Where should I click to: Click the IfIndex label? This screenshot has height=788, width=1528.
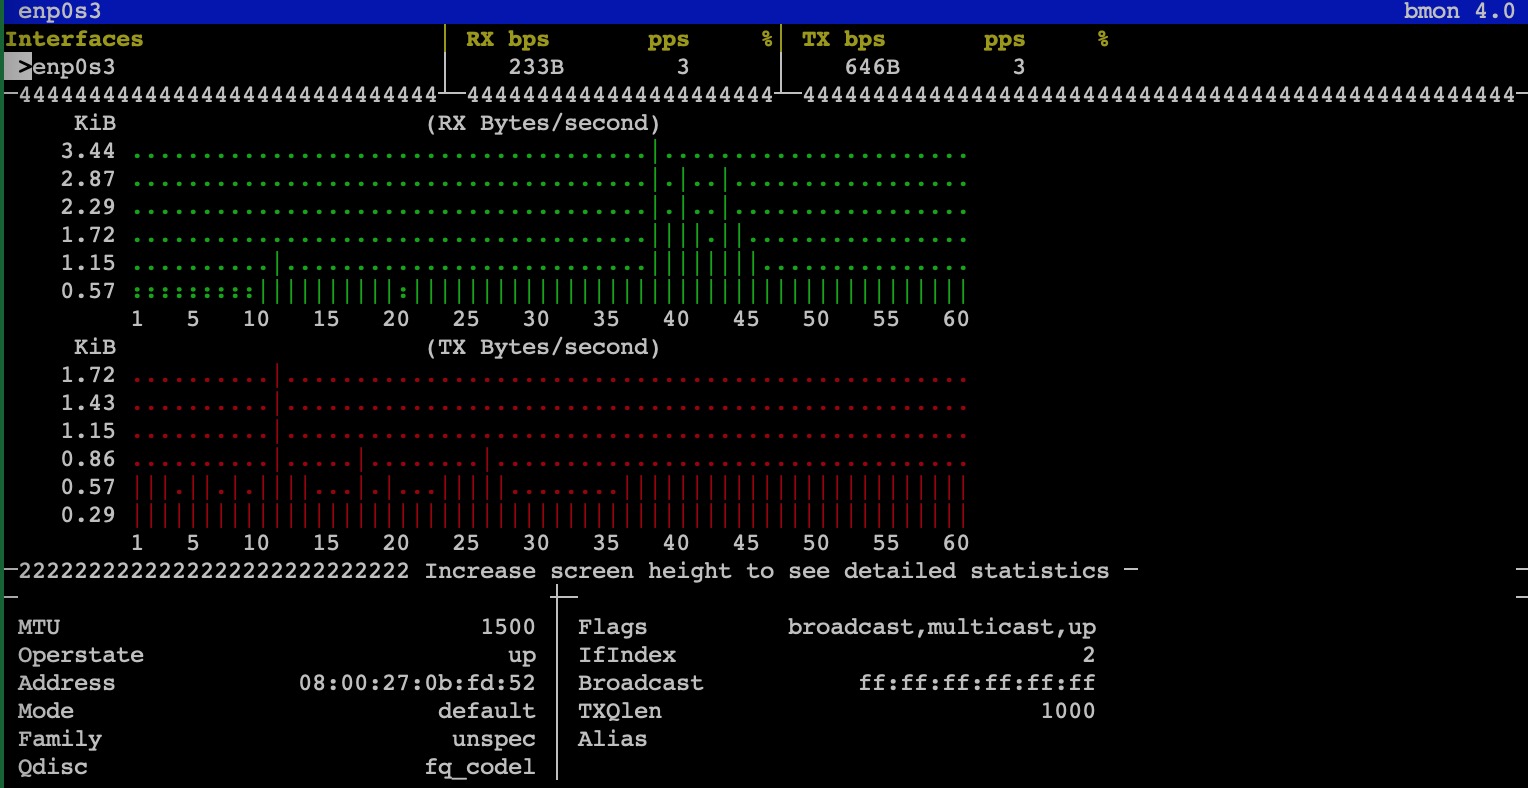click(627, 655)
